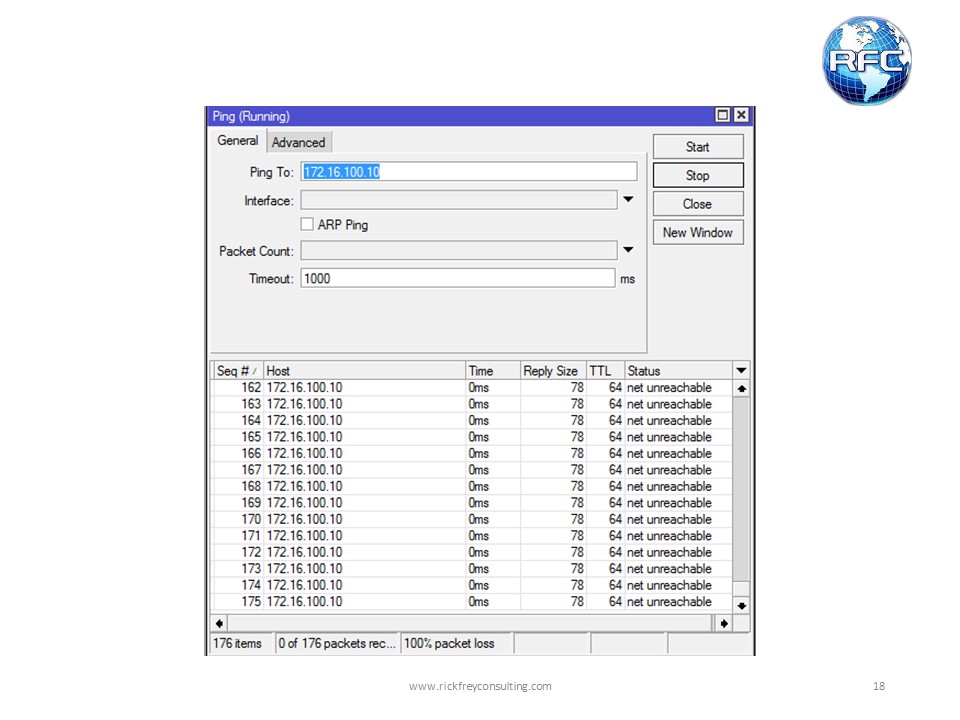The width and height of the screenshot is (960, 720).
Task: Click the horizontal scrollbar track below results
Action: tap(471, 623)
